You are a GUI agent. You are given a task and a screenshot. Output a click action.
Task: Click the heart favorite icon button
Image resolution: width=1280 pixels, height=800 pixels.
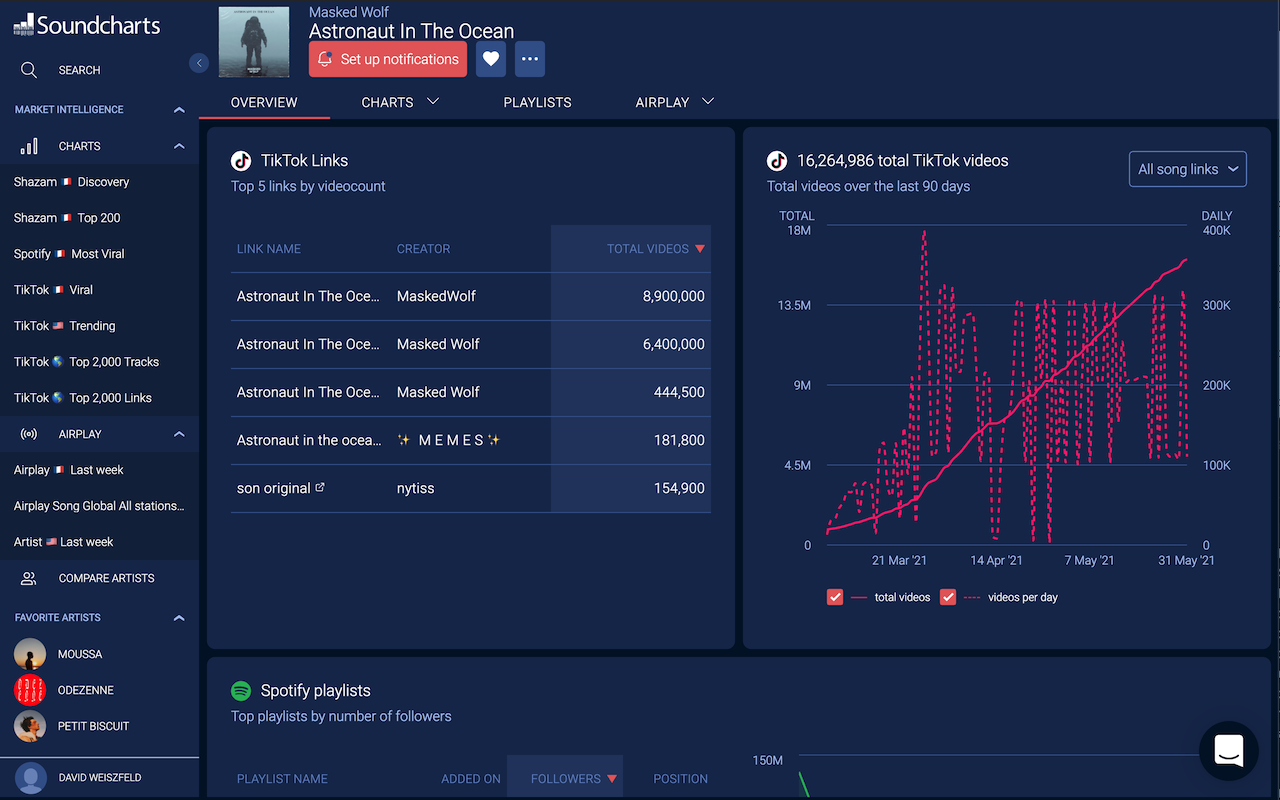pos(490,59)
